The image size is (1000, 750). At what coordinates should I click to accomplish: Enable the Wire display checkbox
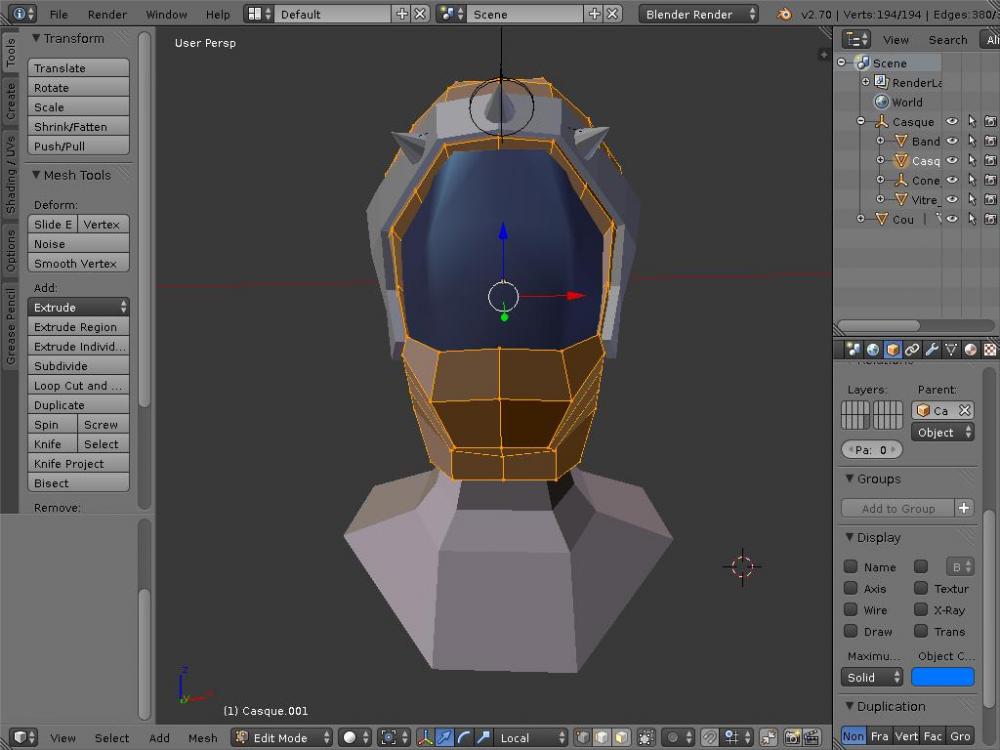851,610
